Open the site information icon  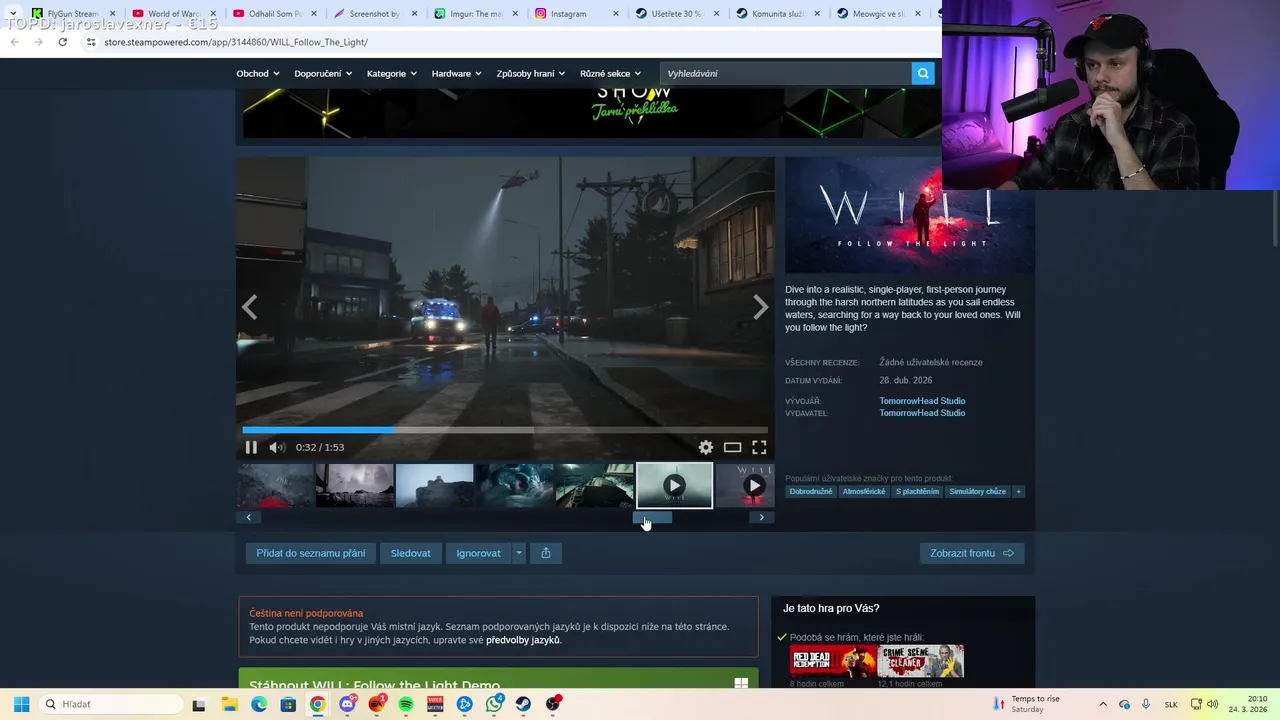[90, 42]
